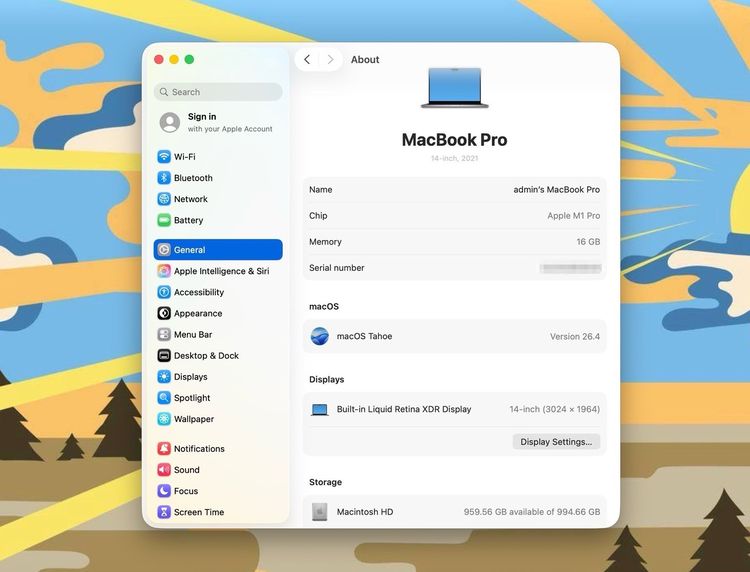
Task: Click the Macintosh HD drive icon
Action: (x=320, y=512)
